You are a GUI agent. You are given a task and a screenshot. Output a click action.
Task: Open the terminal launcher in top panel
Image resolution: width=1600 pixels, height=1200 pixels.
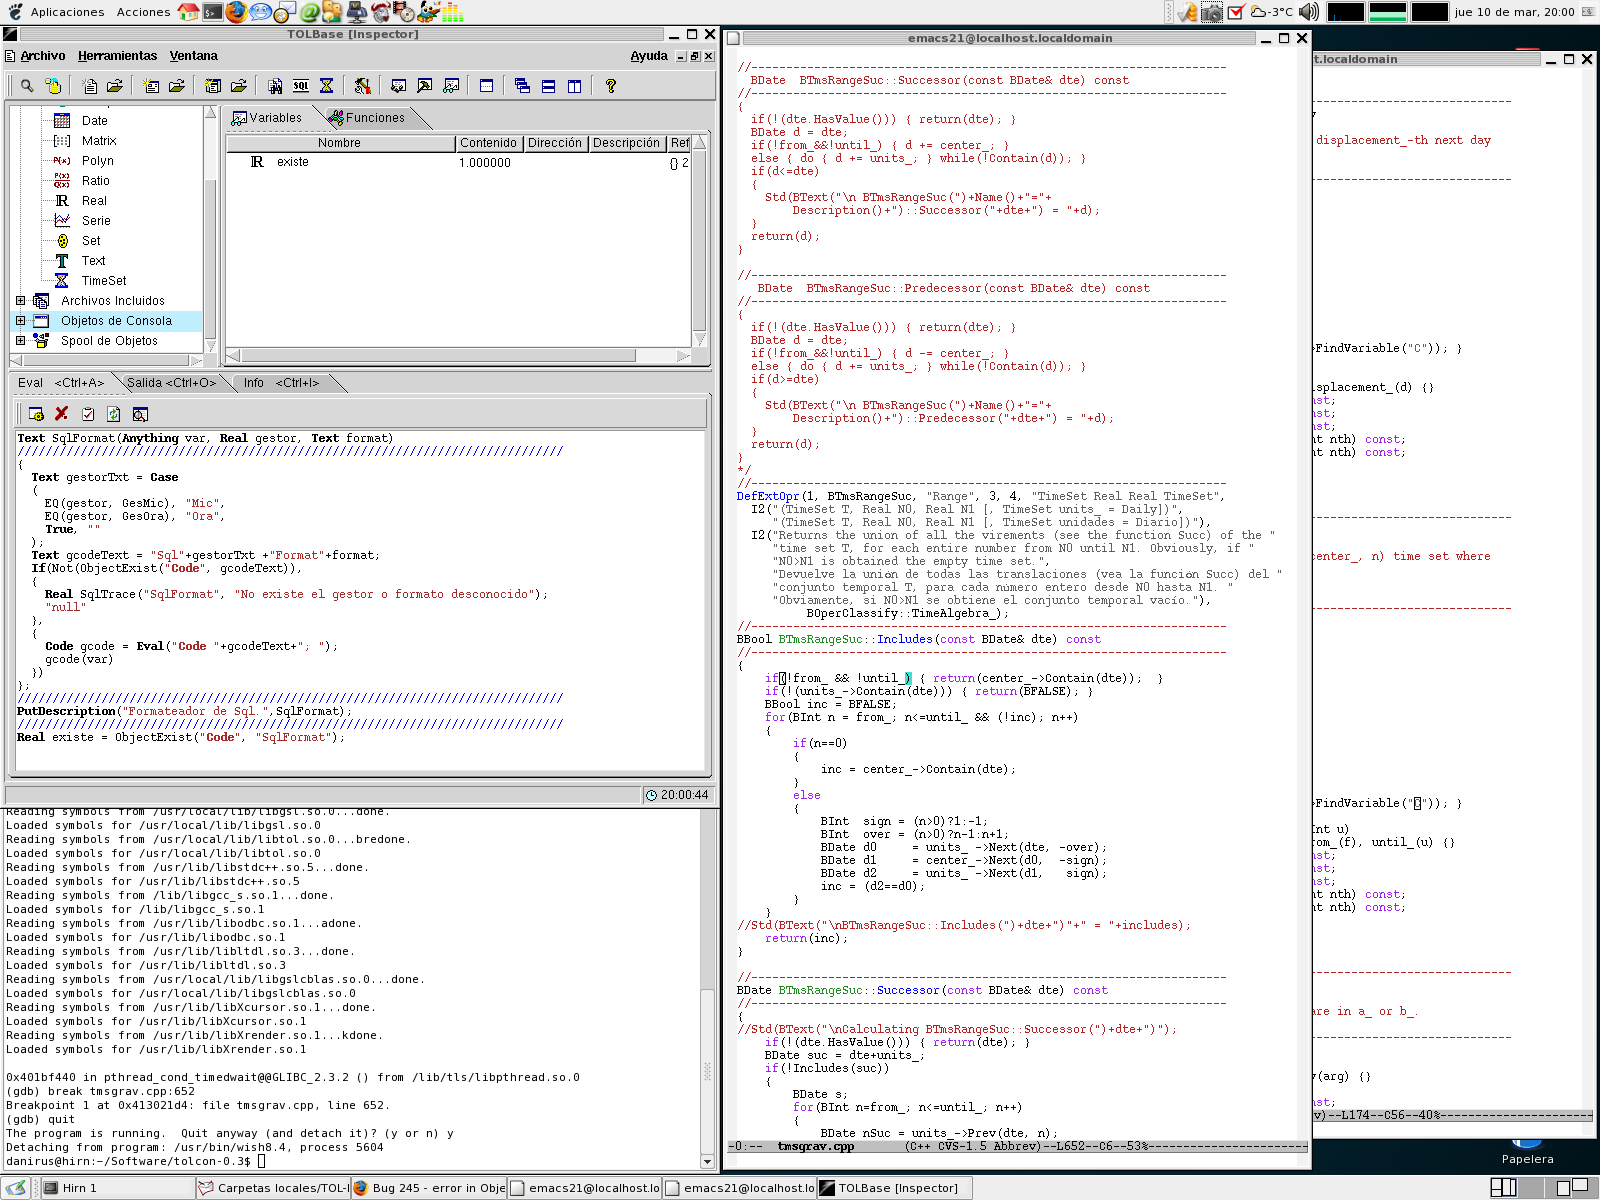(212, 12)
